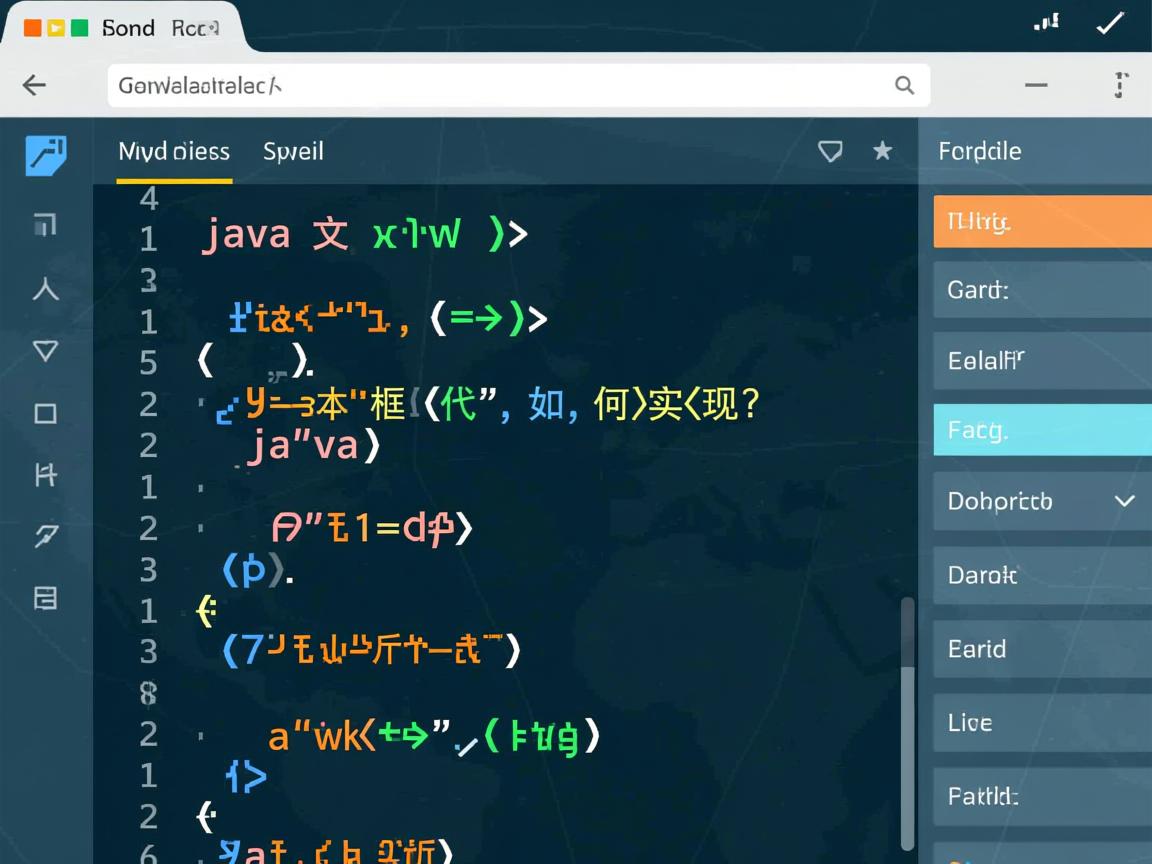Select the blue pen tool icon in sidebar
This screenshot has width=1152, height=864.
tap(45, 156)
